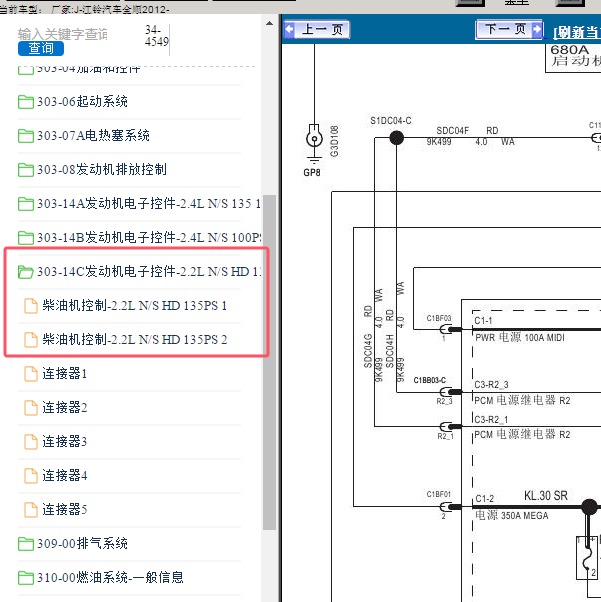Image resolution: width=601 pixels, height=602 pixels.
Task: Open the 连接器2 document
Action: [65, 407]
